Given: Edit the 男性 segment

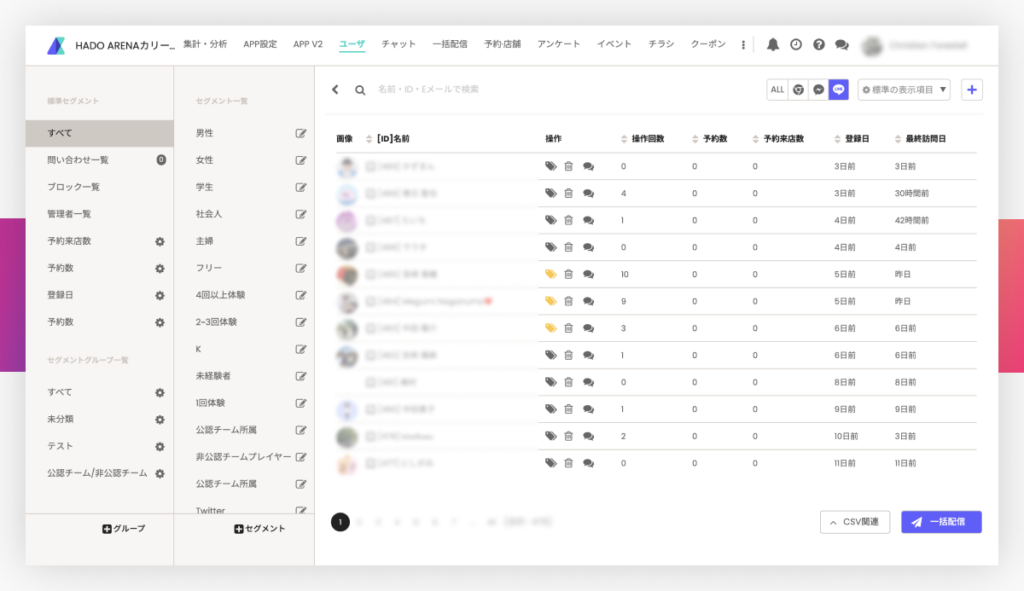Looking at the screenshot, I should [x=300, y=133].
